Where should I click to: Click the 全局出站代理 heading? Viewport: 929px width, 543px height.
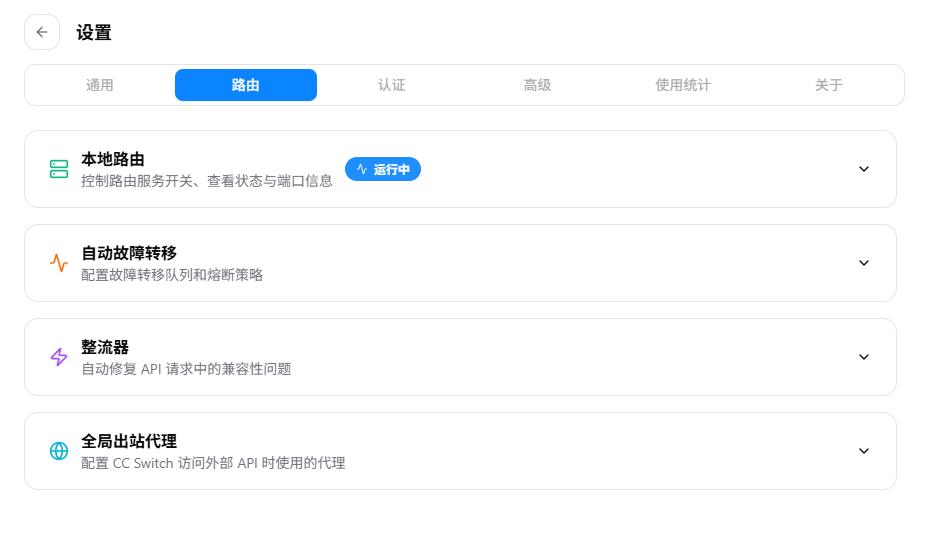click(129, 441)
